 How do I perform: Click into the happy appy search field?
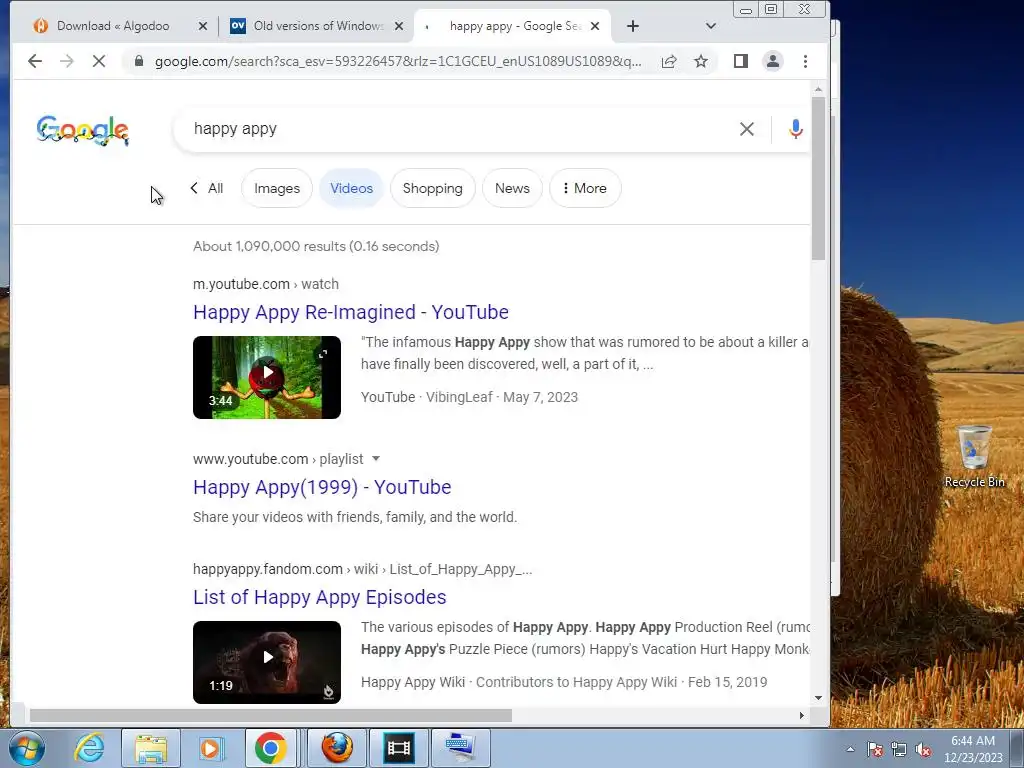point(457,129)
